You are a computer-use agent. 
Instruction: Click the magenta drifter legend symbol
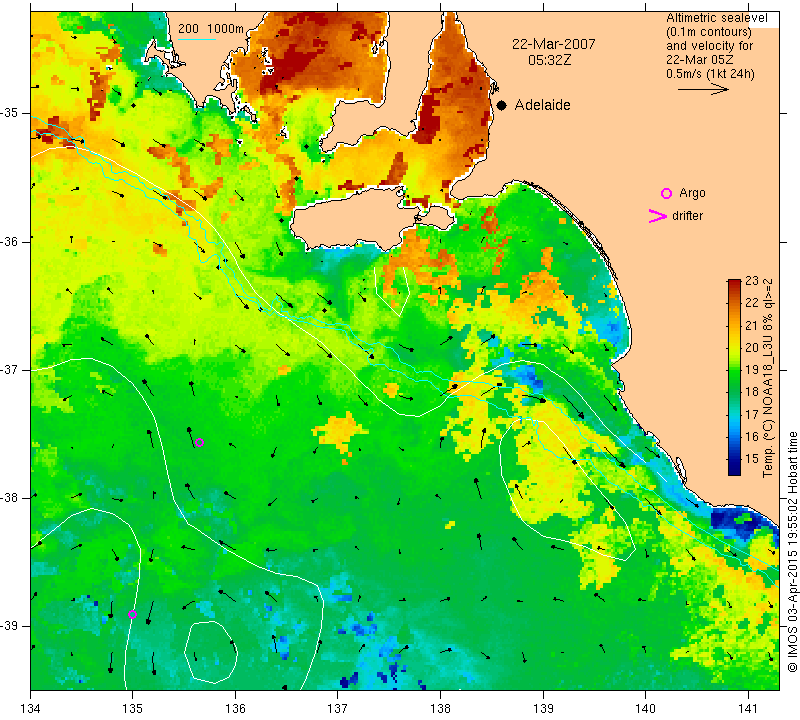tap(657, 216)
